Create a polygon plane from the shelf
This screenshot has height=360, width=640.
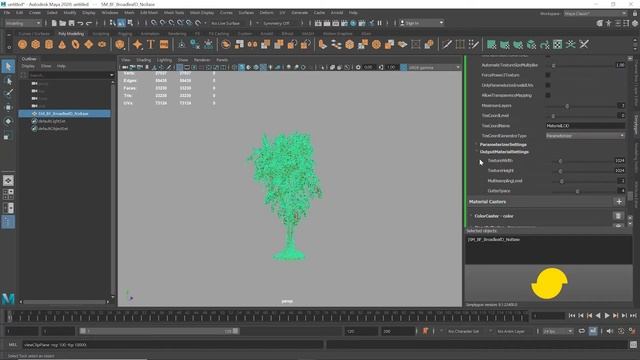click(89, 44)
